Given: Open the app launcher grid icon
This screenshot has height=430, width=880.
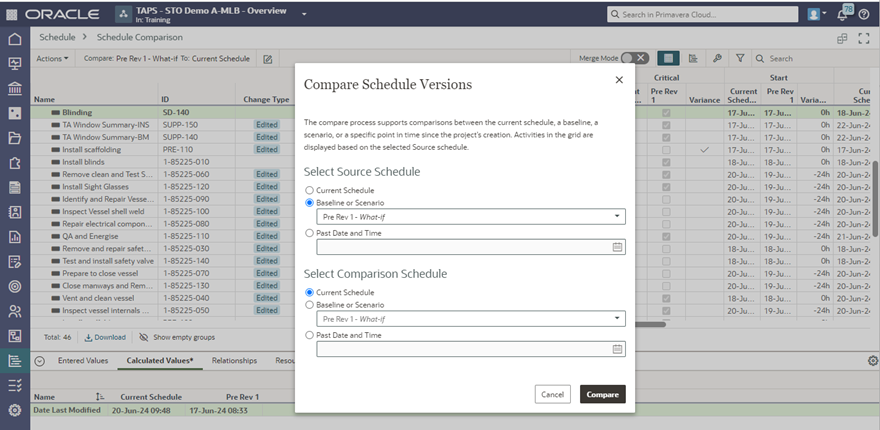Looking at the screenshot, I should (x=11, y=15).
